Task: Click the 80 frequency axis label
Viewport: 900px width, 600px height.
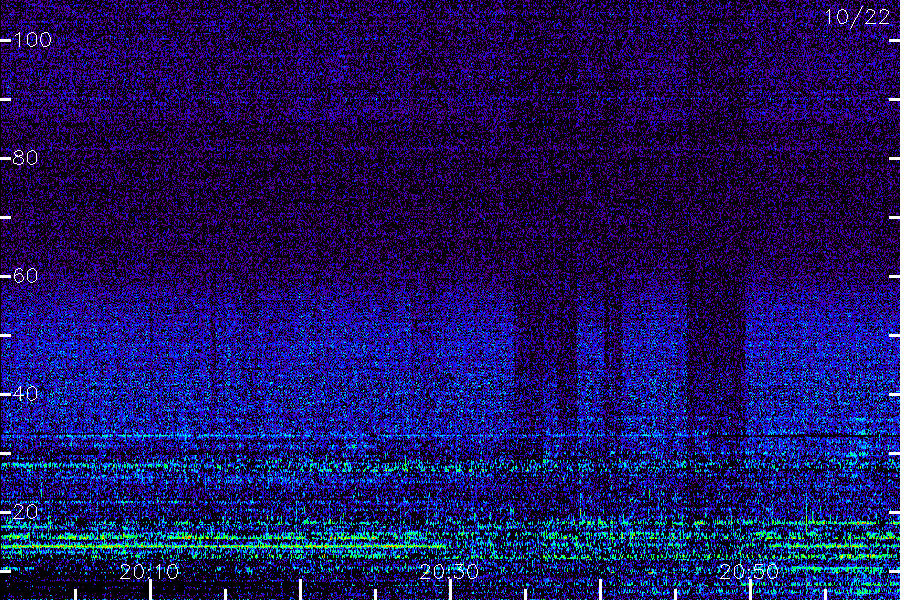Action: (x=25, y=158)
